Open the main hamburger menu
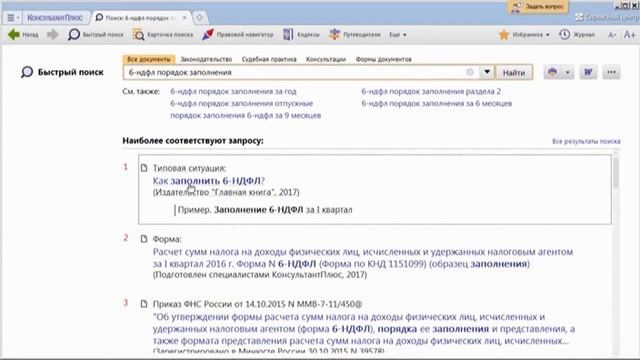 tap(13, 18)
